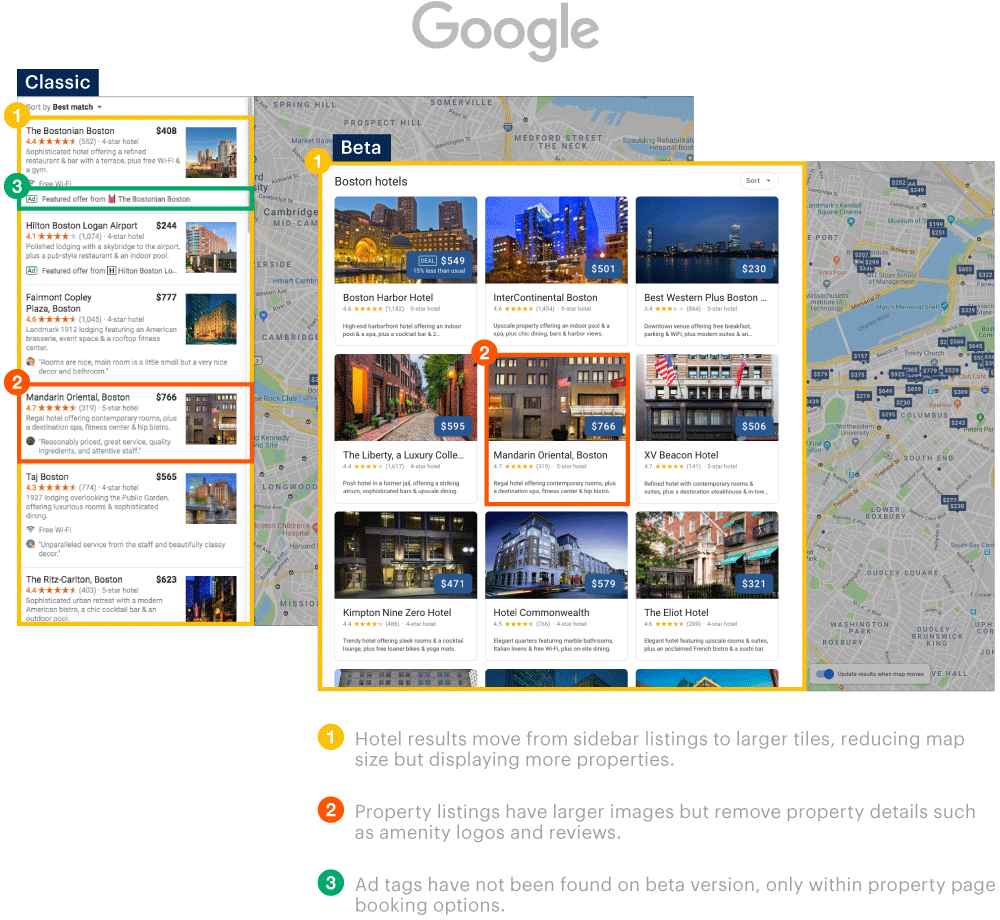Click the Hatch Memorial Shell marker on map

[x=946, y=307]
